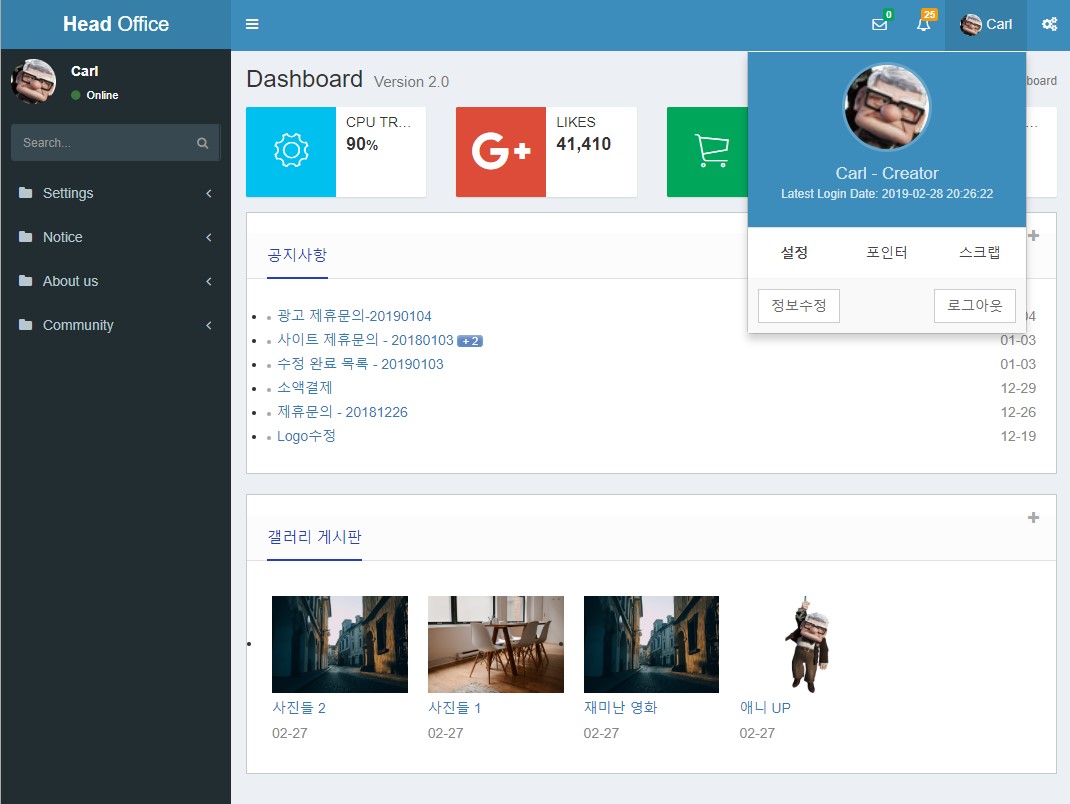Open the 소액결제 notice link
The height and width of the screenshot is (804, 1070).
click(305, 388)
